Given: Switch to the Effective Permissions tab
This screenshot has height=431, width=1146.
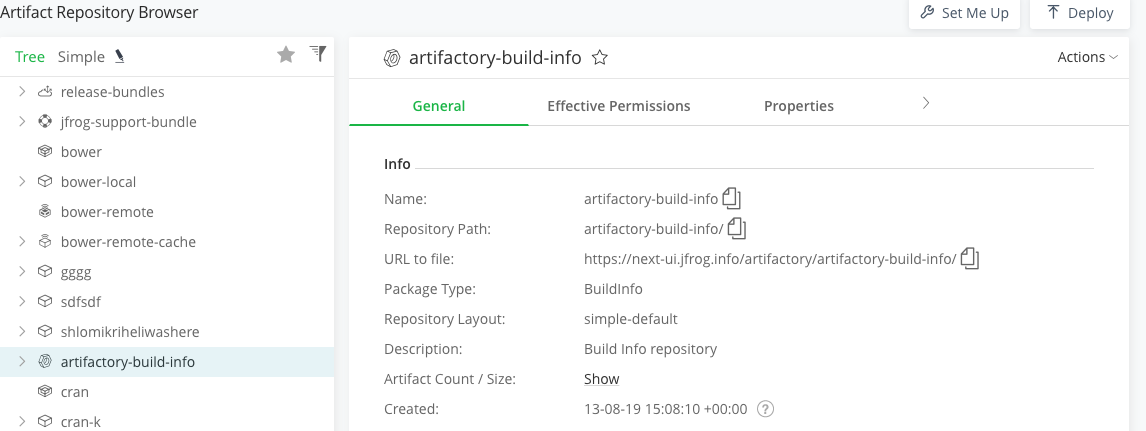Looking at the screenshot, I should tap(618, 106).
